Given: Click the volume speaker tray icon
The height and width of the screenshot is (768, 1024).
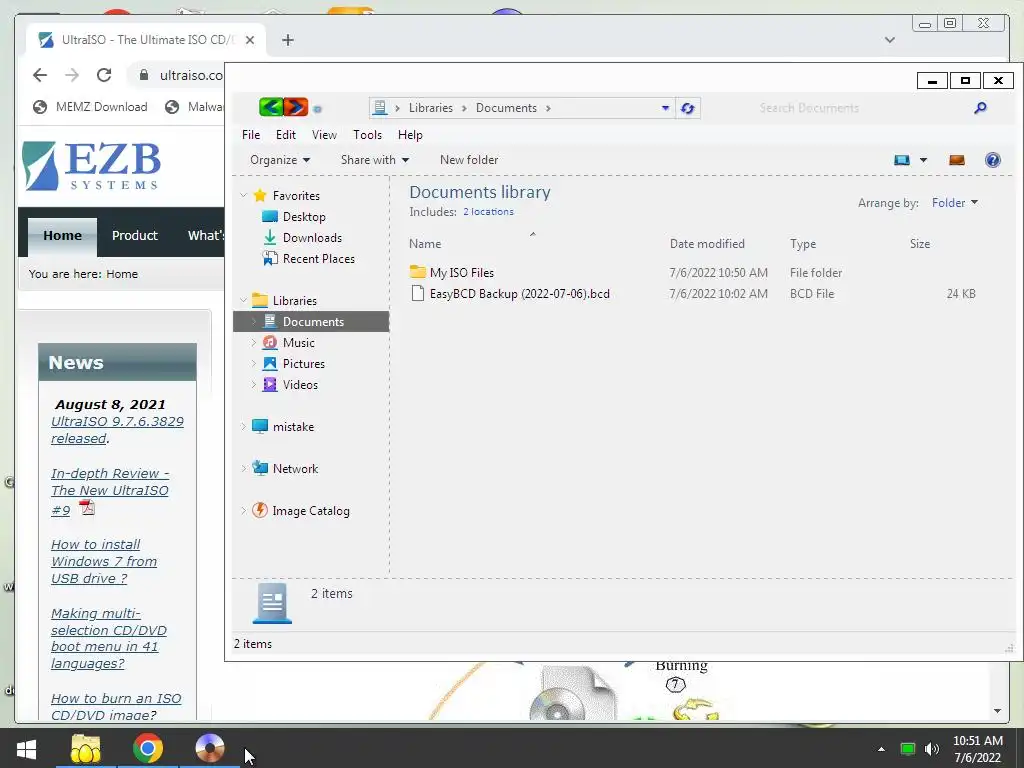Looking at the screenshot, I should click(x=931, y=749).
